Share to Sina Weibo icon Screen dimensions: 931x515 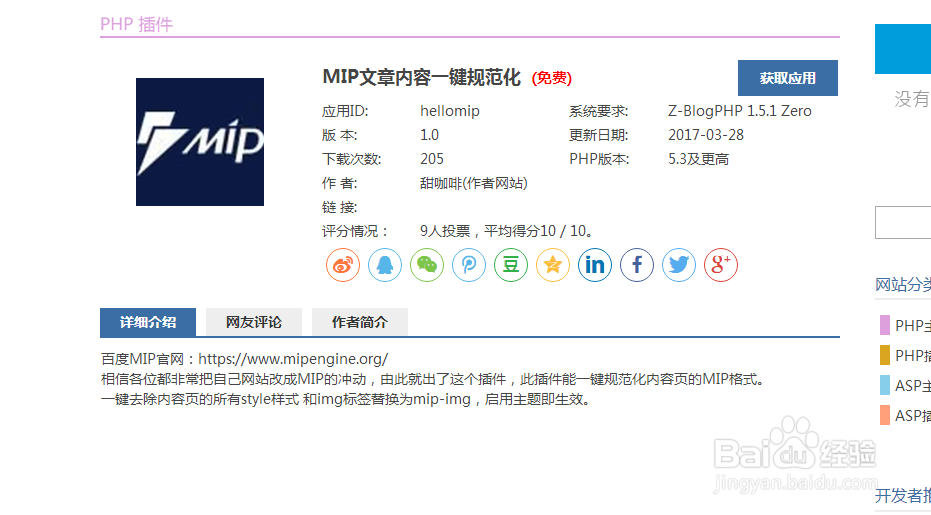(x=343, y=265)
